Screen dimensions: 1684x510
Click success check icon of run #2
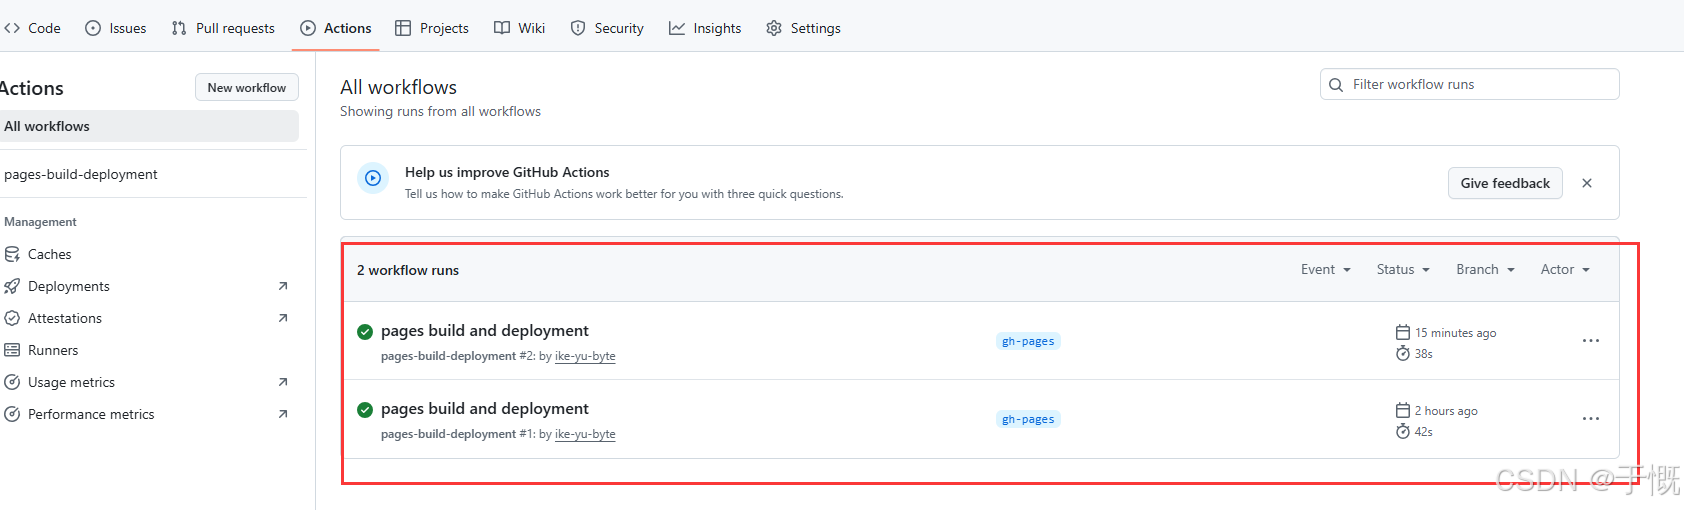point(365,332)
